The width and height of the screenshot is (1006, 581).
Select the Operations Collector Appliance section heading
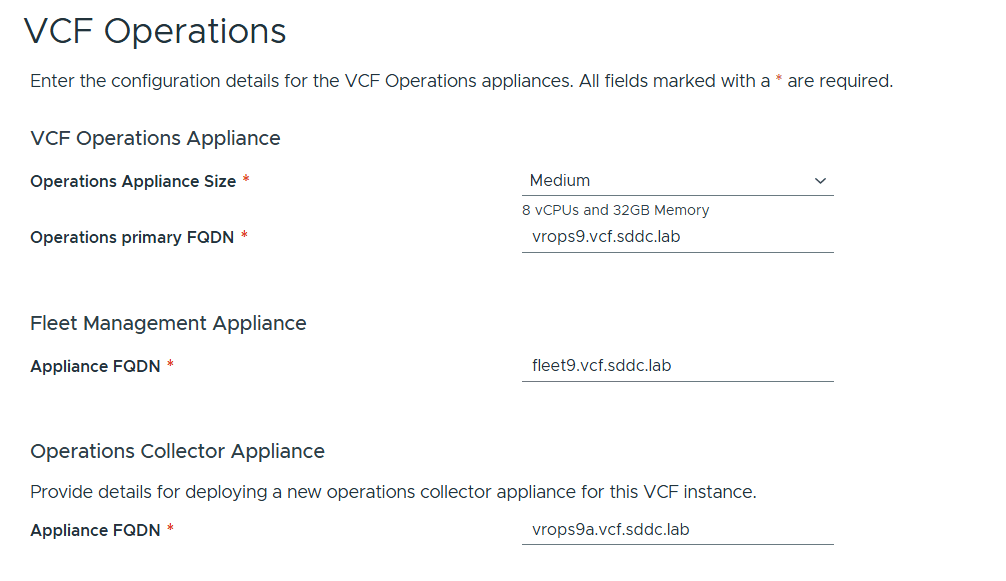(177, 451)
